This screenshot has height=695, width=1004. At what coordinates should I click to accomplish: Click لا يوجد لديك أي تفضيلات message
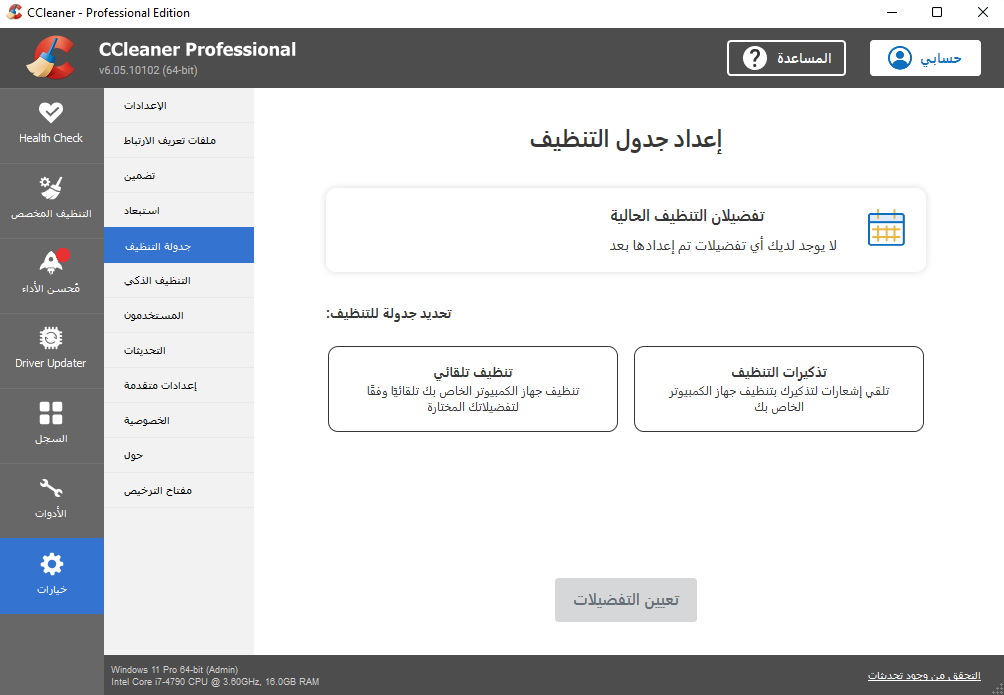tap(723, 246)
